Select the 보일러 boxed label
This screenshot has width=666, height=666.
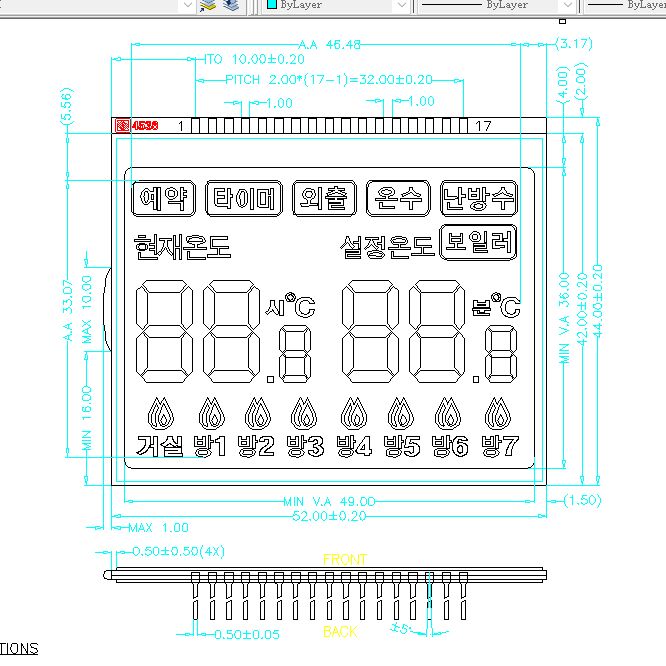(478, 243)
